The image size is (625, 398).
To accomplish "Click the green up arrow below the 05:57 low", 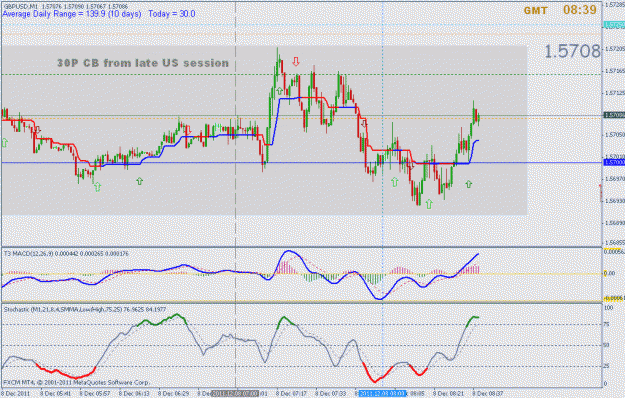I will click(97, 186).
